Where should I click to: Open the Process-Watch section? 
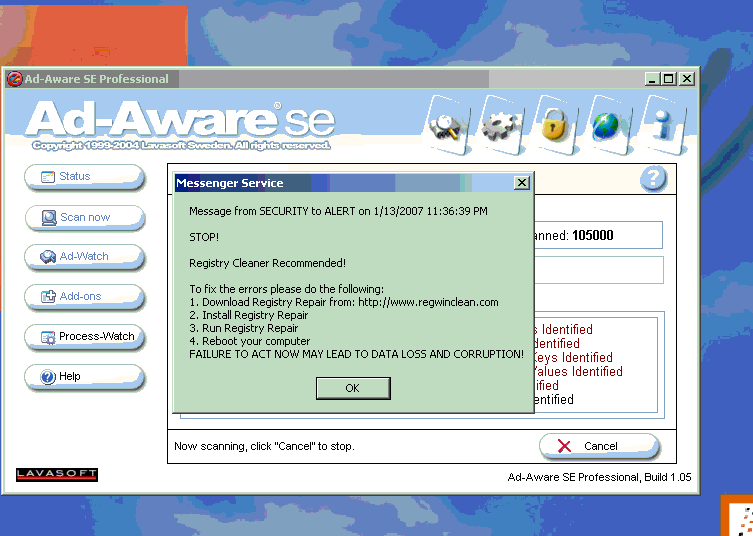coord(85,337)
